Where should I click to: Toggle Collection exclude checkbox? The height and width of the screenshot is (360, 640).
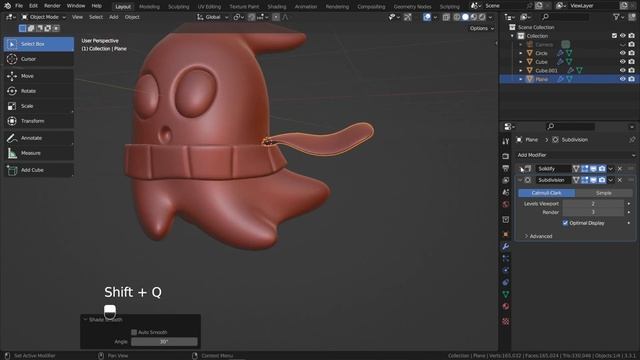614,36
